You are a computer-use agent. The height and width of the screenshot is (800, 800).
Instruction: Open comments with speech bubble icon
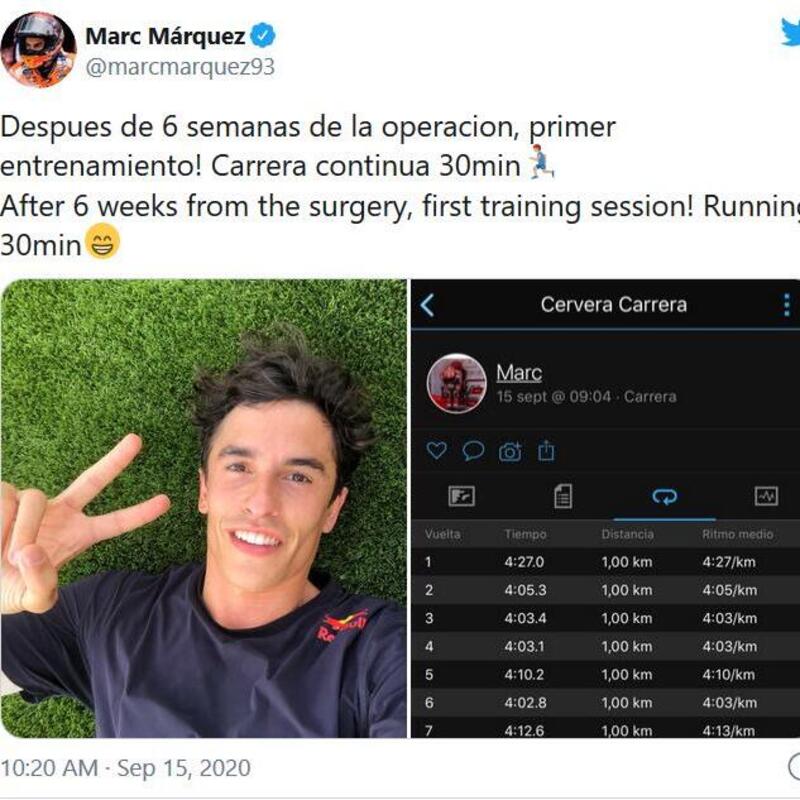[473, 451]
